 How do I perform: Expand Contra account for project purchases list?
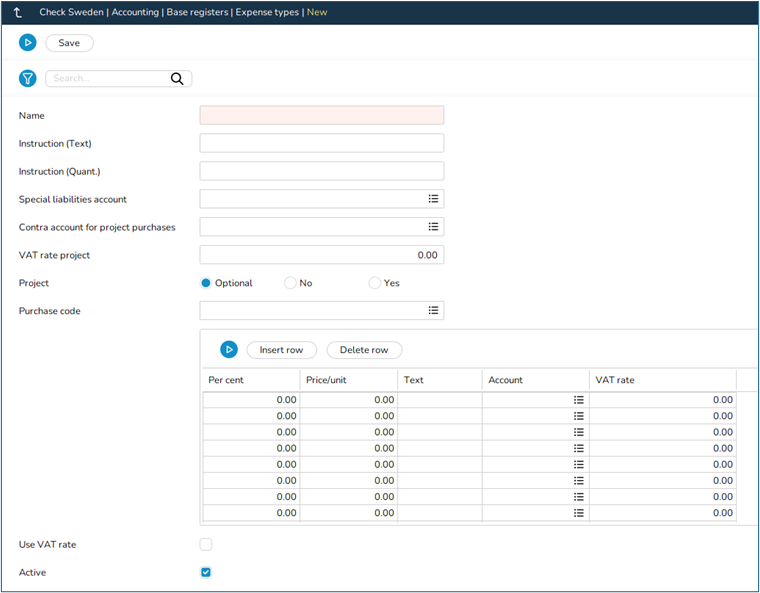433,227
